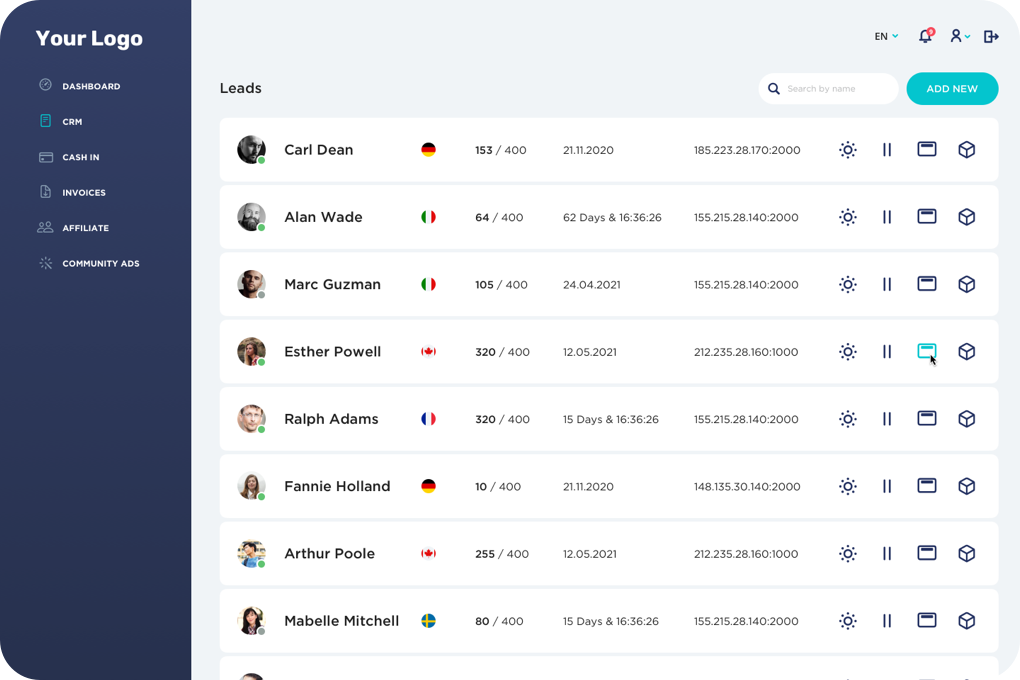Click Alan Wade's avatar photo
The width and height of the screenshot is (1020, 680).
pos(251,217)
